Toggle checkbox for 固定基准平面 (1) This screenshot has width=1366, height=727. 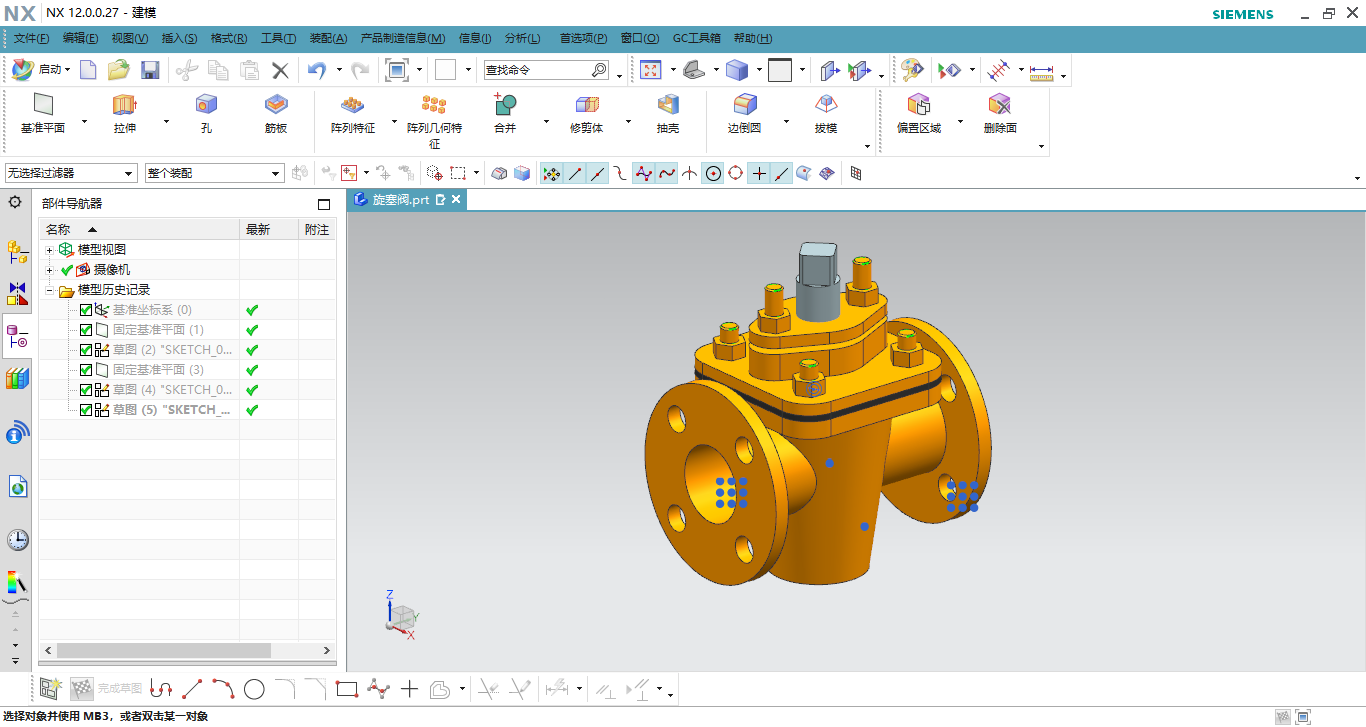coord(86,330)
